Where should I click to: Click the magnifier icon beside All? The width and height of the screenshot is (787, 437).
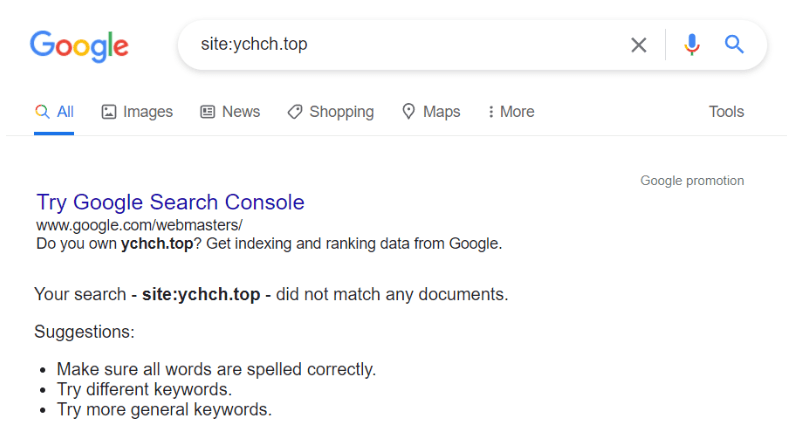coord(42,111)
